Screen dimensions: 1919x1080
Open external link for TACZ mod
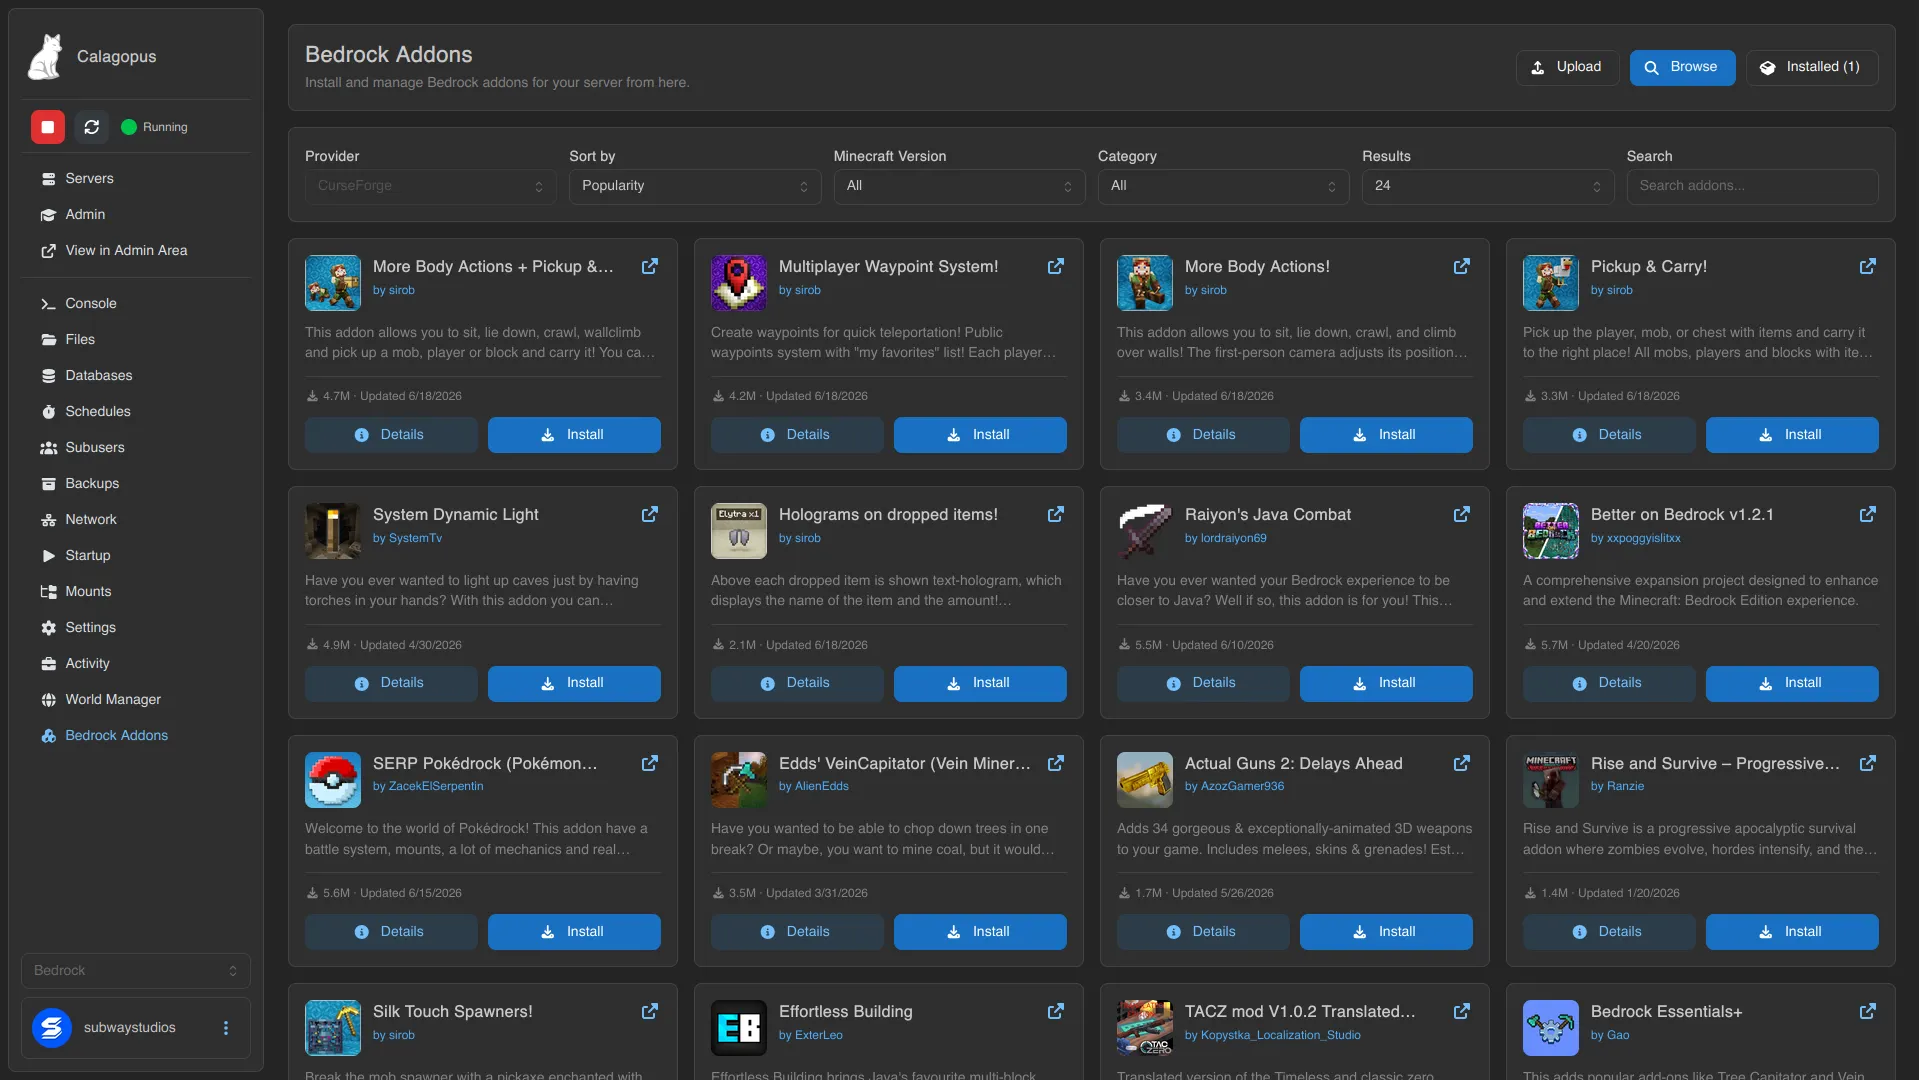1462,1011
